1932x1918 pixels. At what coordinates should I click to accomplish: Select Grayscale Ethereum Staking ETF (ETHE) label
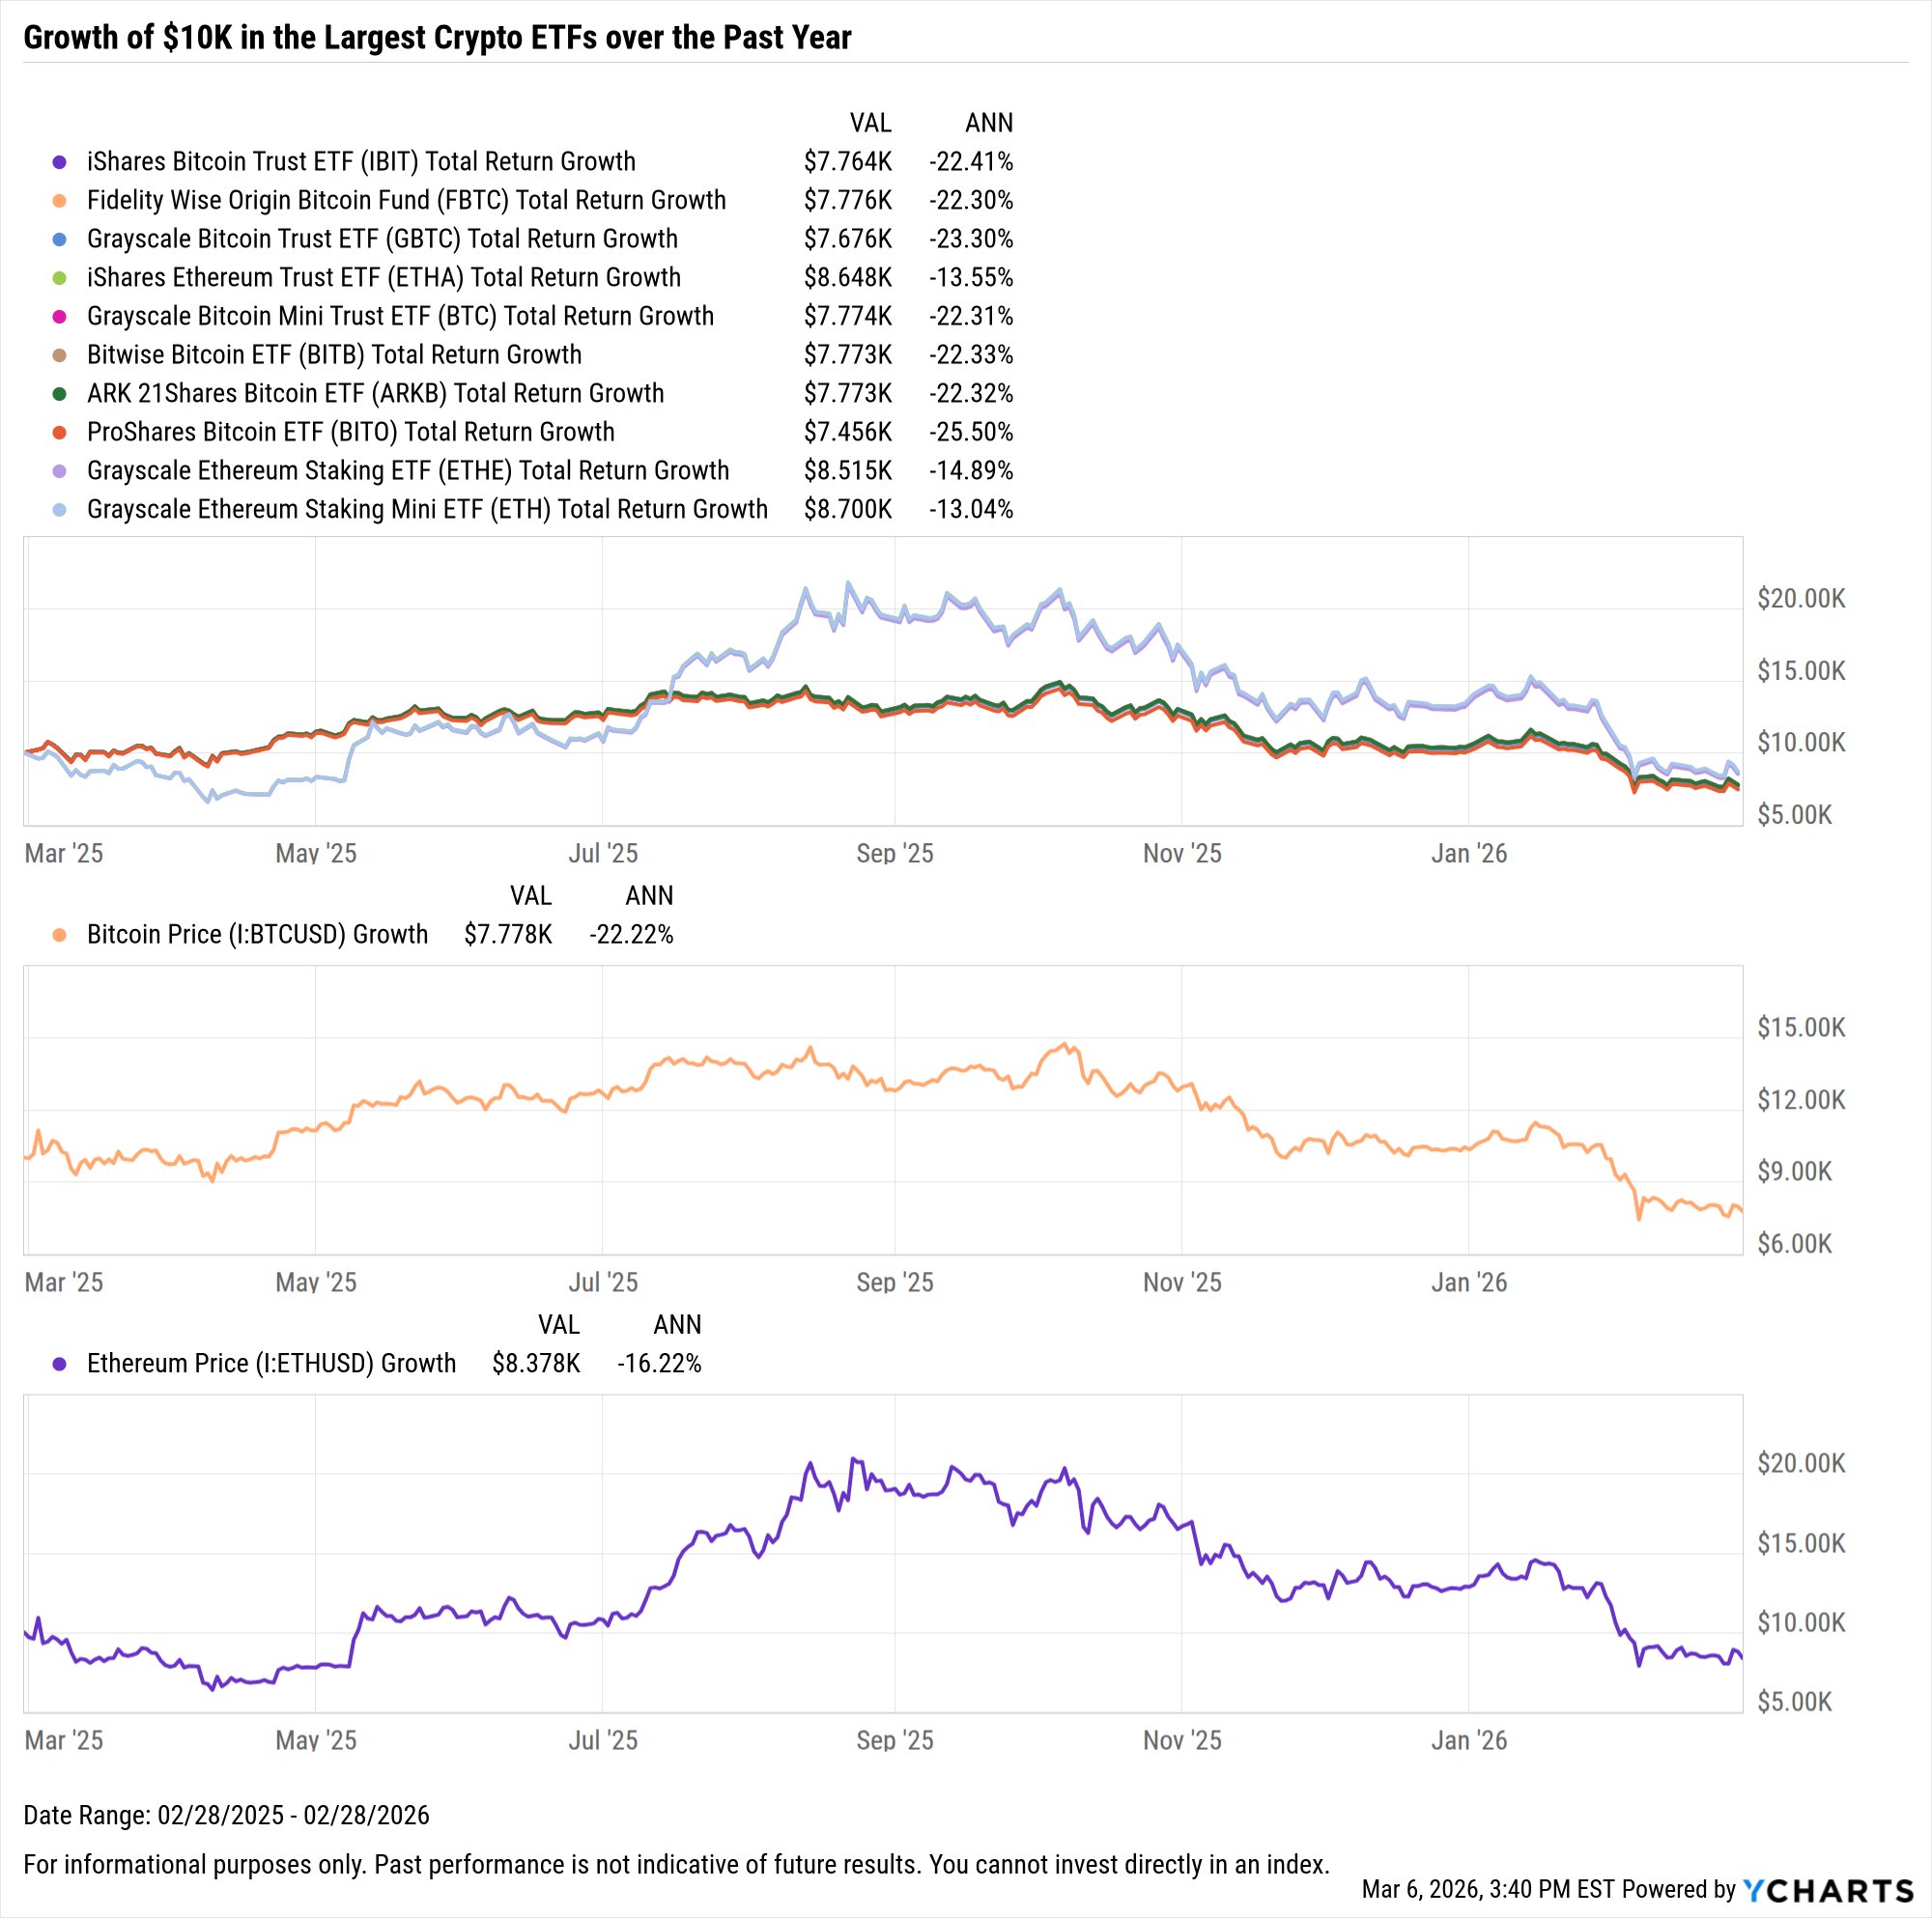pyautogui.click(x=408, y=471)
